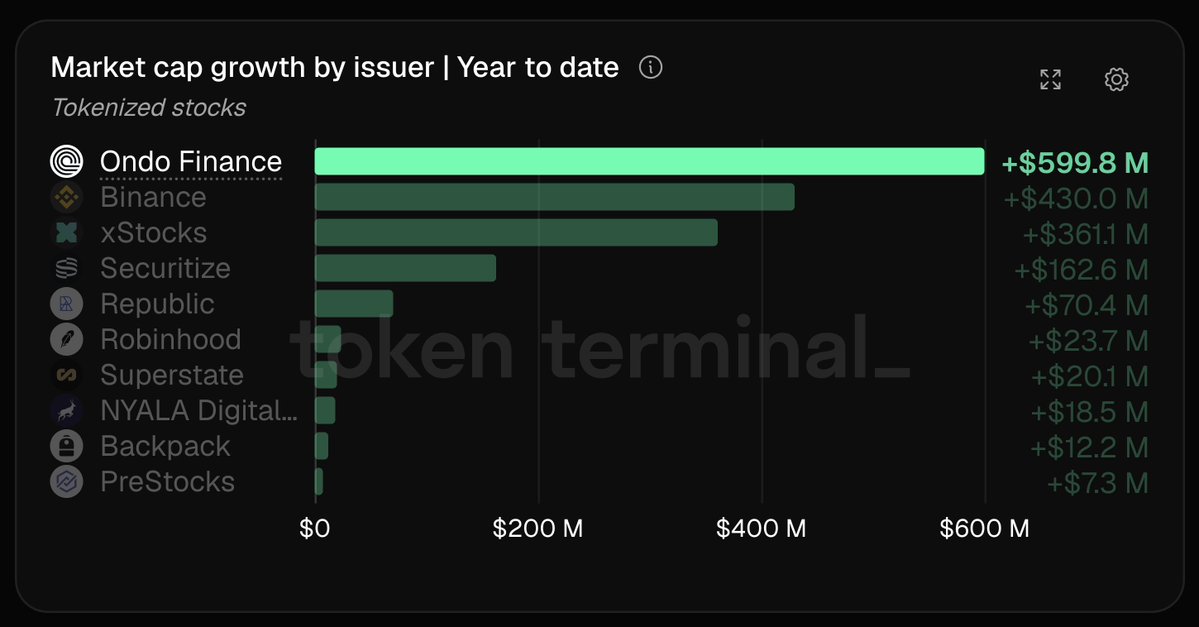Click the Securitize growth bar

(405, 268)
